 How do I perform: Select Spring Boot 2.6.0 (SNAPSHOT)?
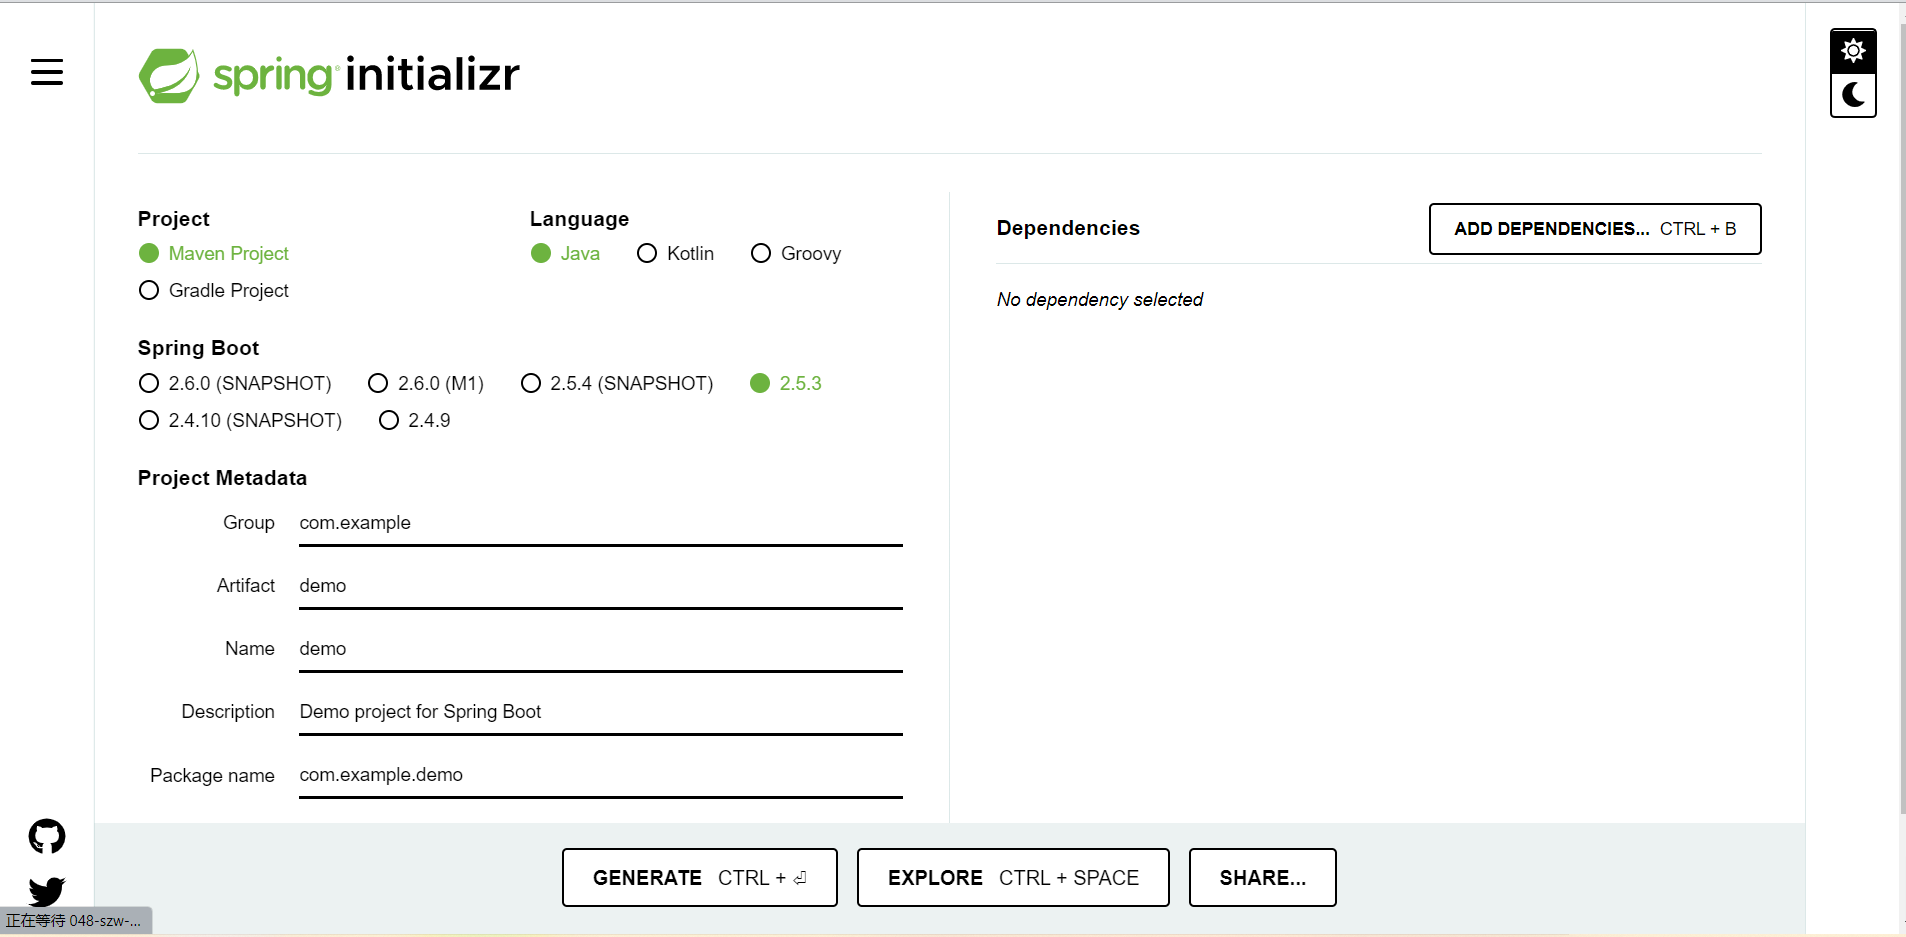coord(235,383)
